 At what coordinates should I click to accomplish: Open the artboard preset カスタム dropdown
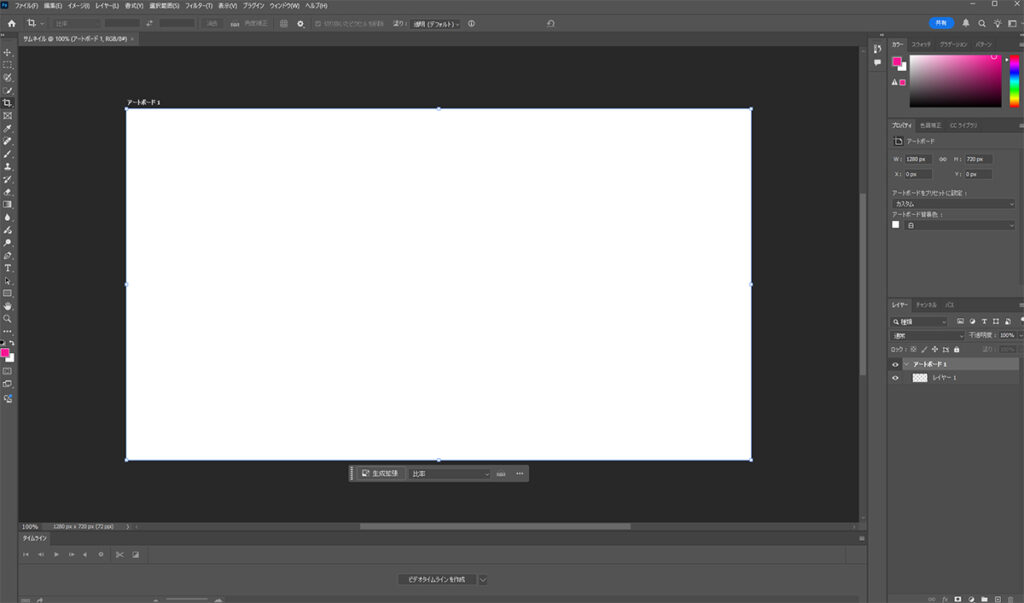pos(953,204)
